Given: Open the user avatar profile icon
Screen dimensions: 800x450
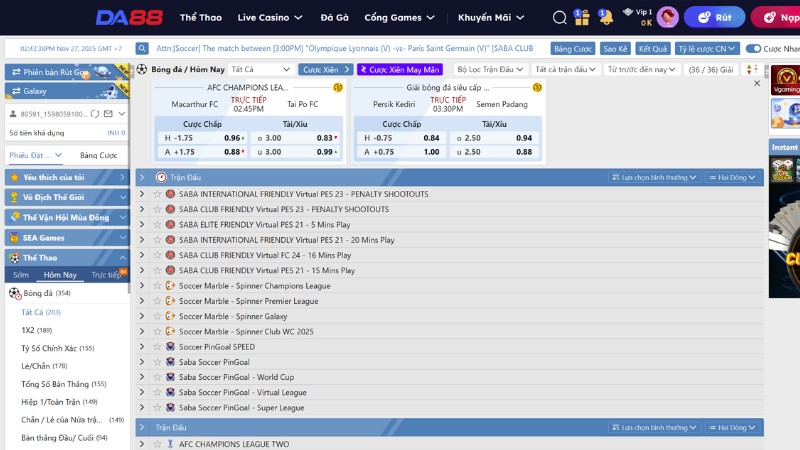Looking at the screenshot, I should tap(667, 17).
